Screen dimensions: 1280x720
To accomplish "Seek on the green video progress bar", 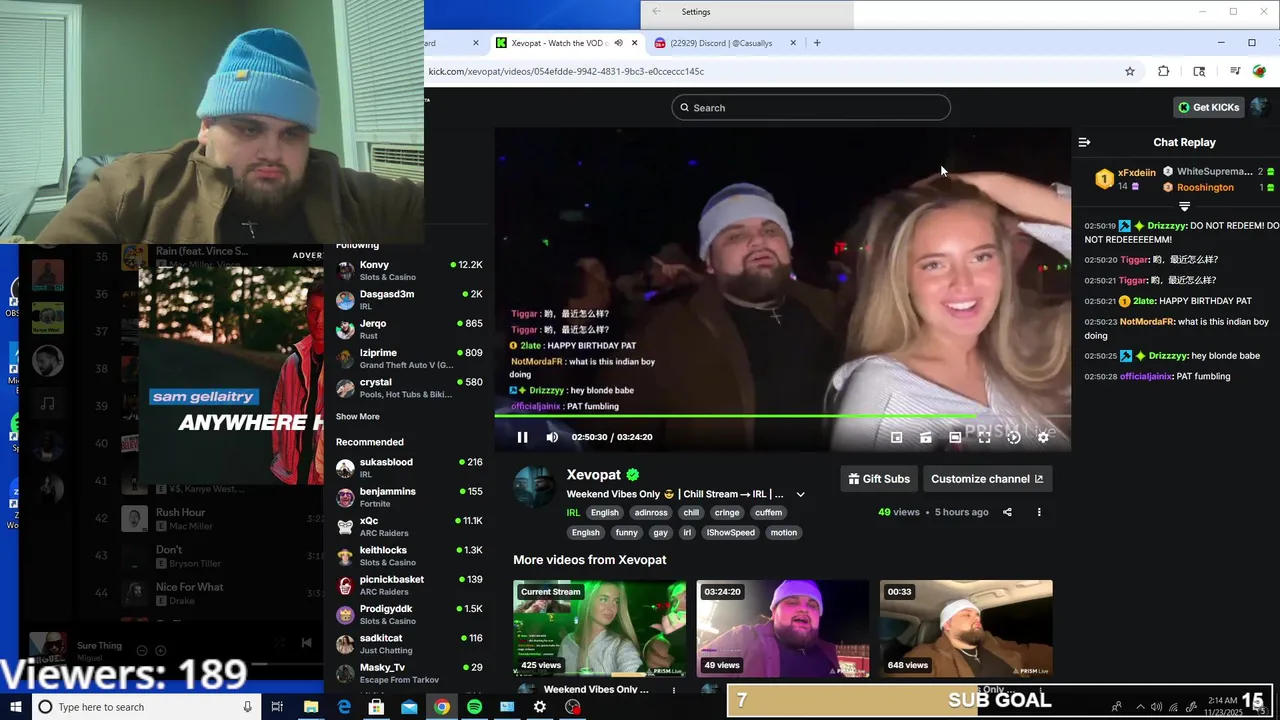I will click(x=782, y=415).
